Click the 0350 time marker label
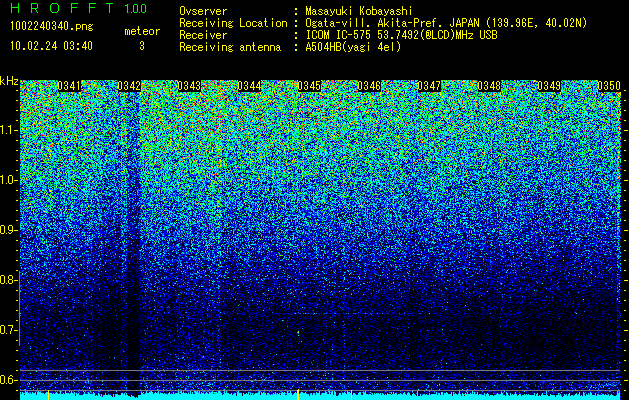 609,86
